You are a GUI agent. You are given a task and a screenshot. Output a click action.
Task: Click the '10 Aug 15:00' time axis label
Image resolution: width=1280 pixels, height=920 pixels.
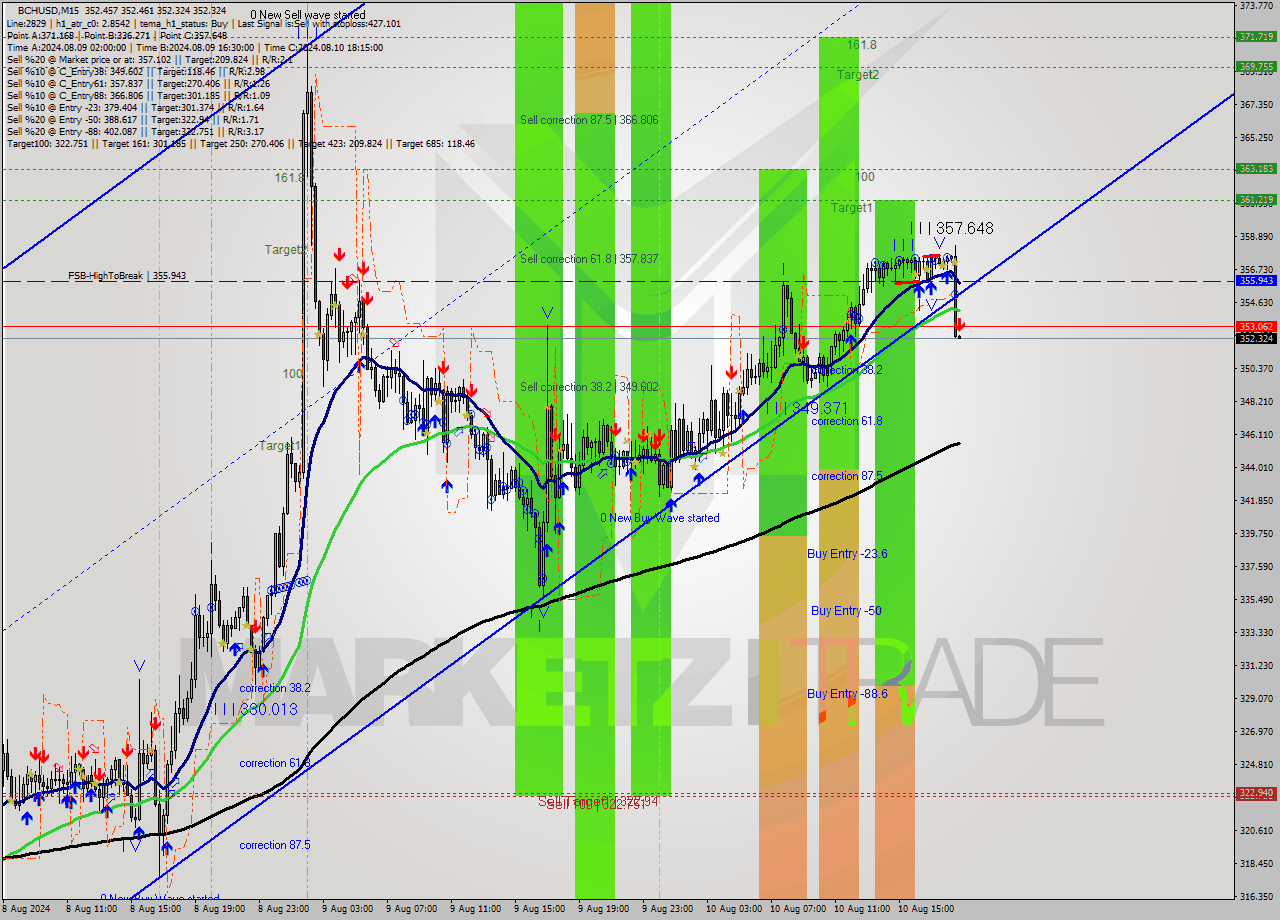click(x=926, y=909)
